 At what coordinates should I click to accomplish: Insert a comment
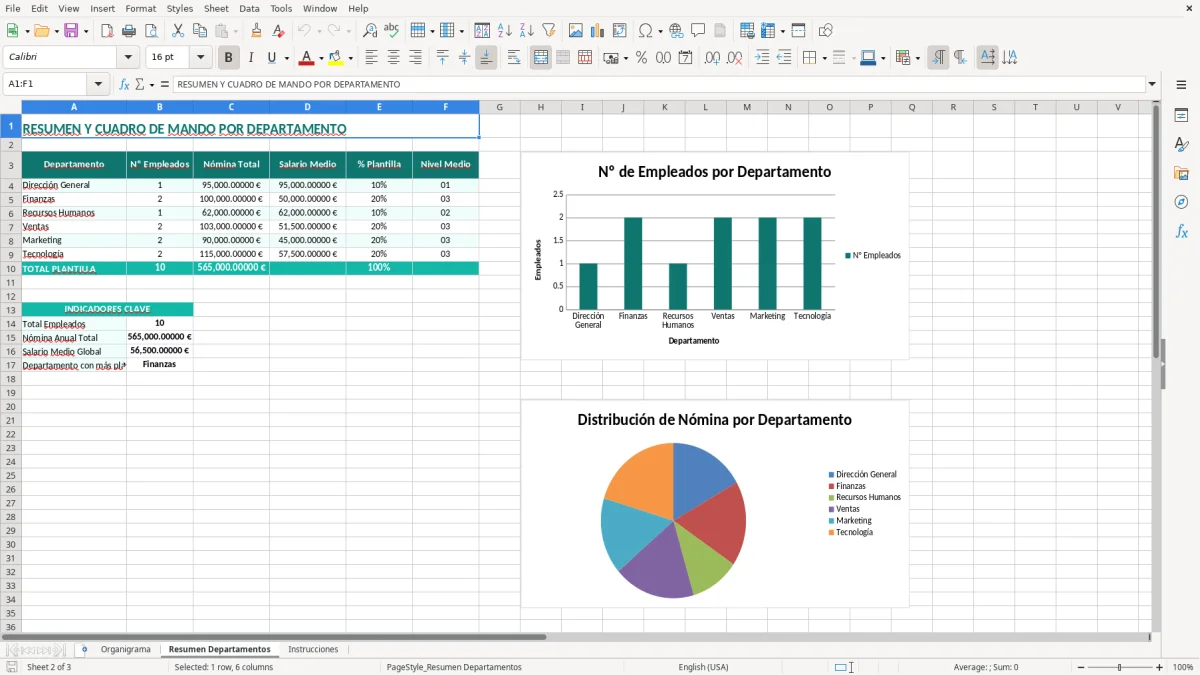click(698, 31)
